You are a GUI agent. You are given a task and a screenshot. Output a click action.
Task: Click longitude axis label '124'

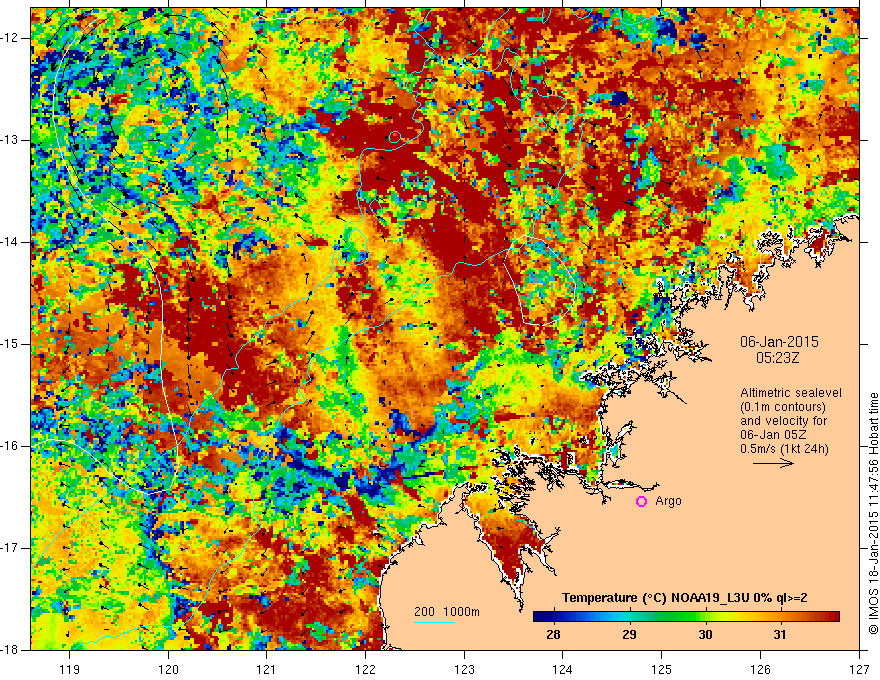tap(563, 669)
